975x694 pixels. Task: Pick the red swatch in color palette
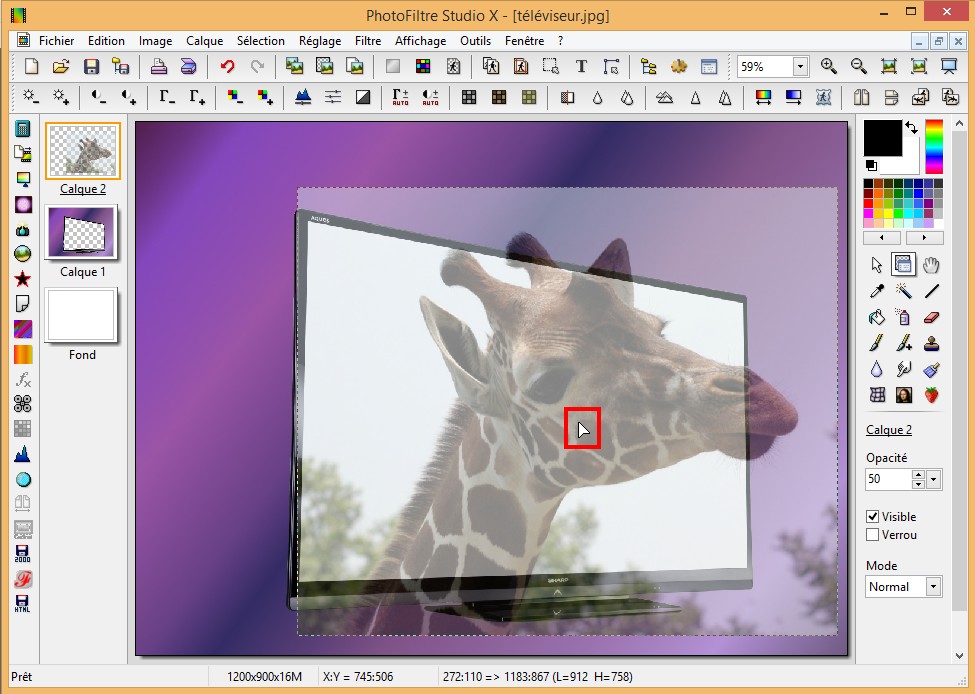(868, 203)
